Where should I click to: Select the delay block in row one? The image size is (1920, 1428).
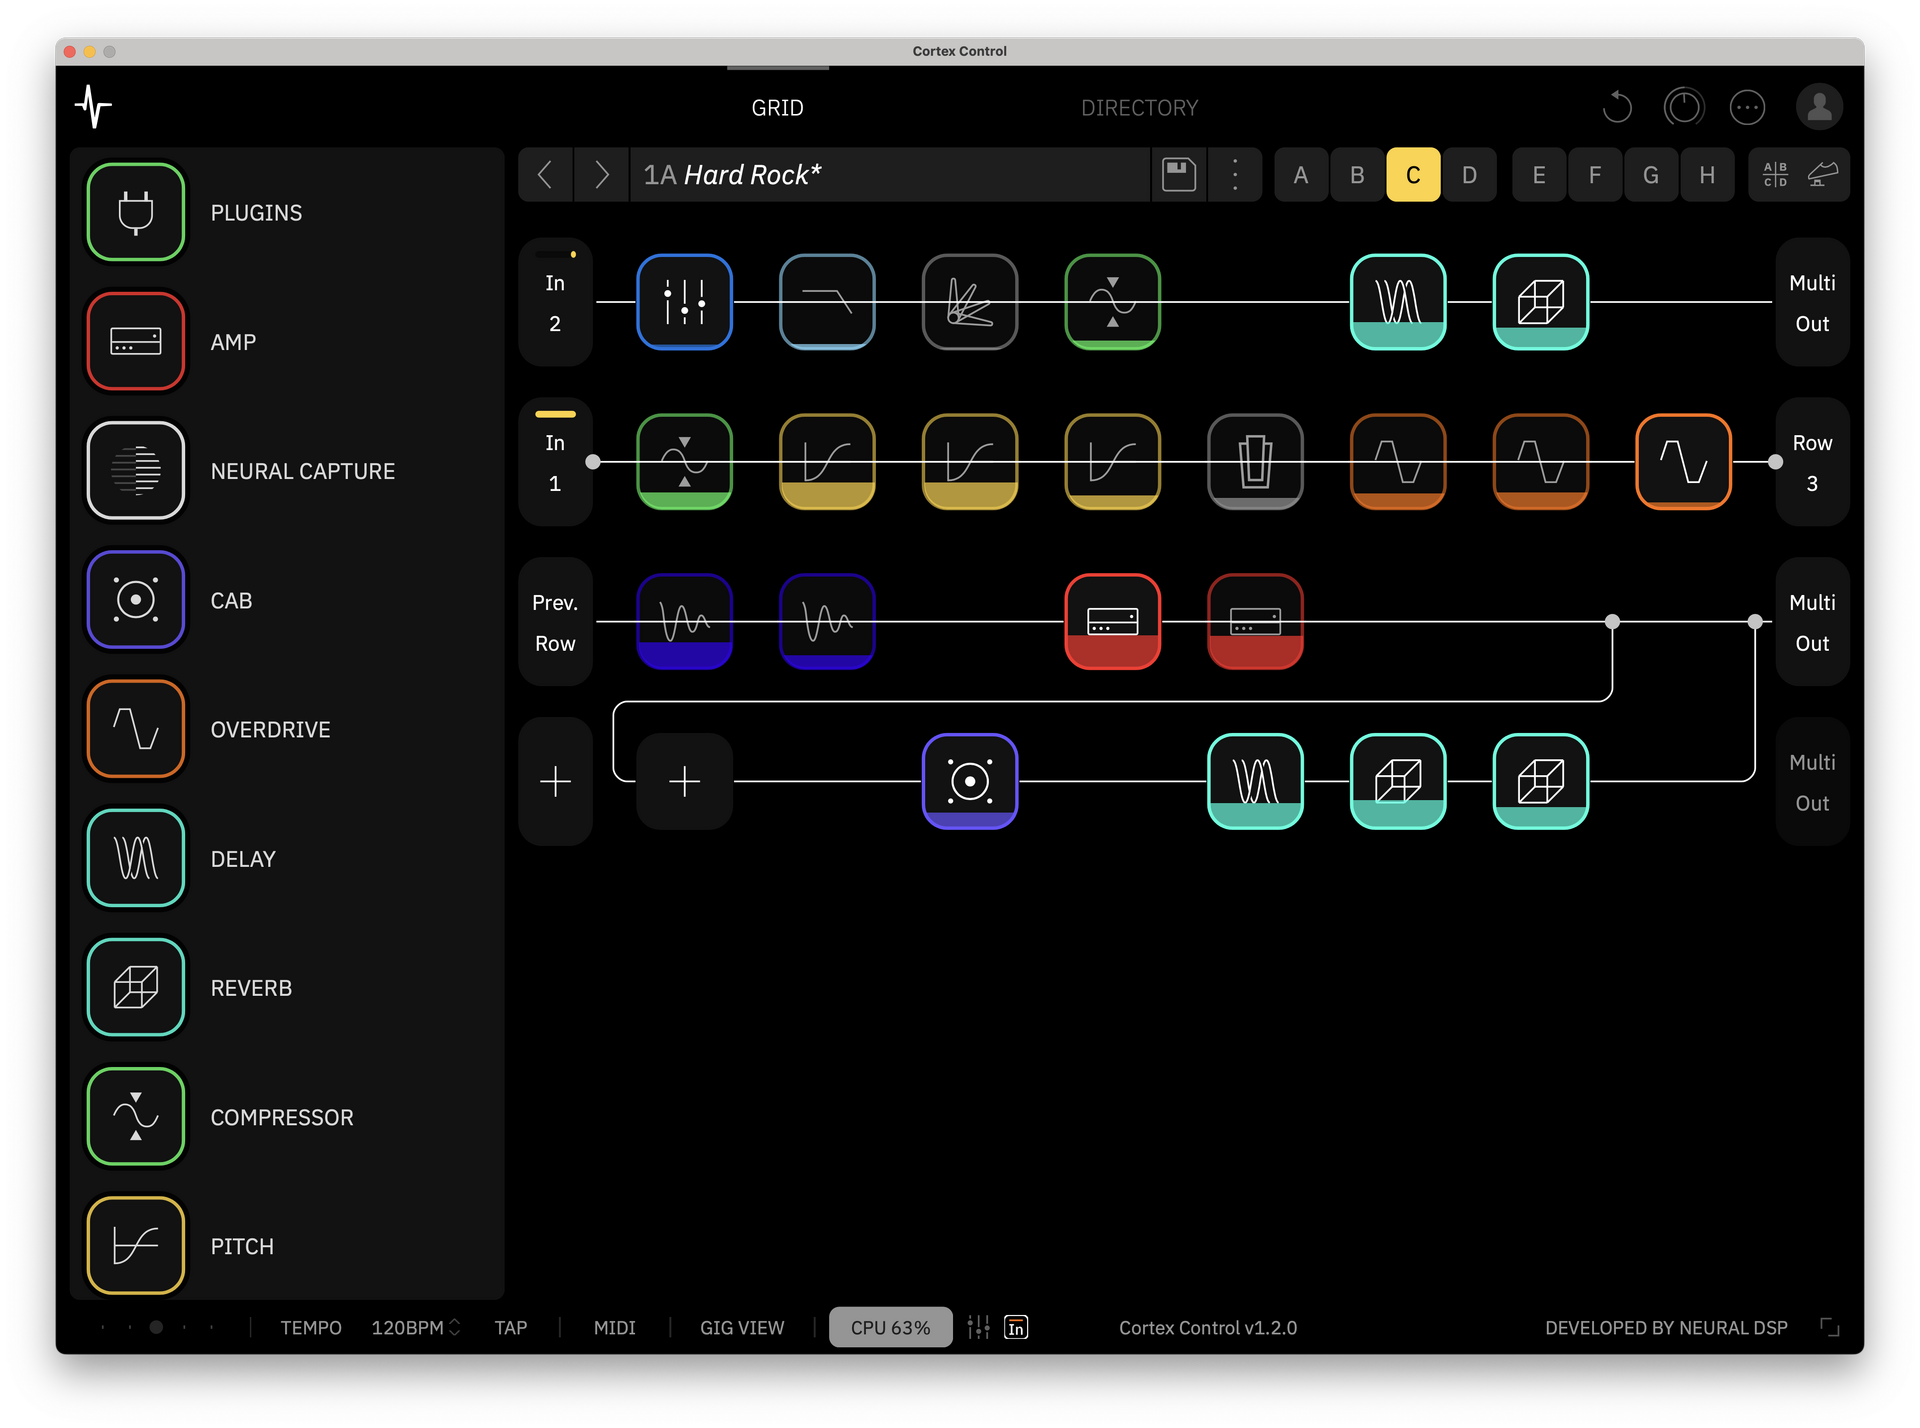click(1398, 302)
